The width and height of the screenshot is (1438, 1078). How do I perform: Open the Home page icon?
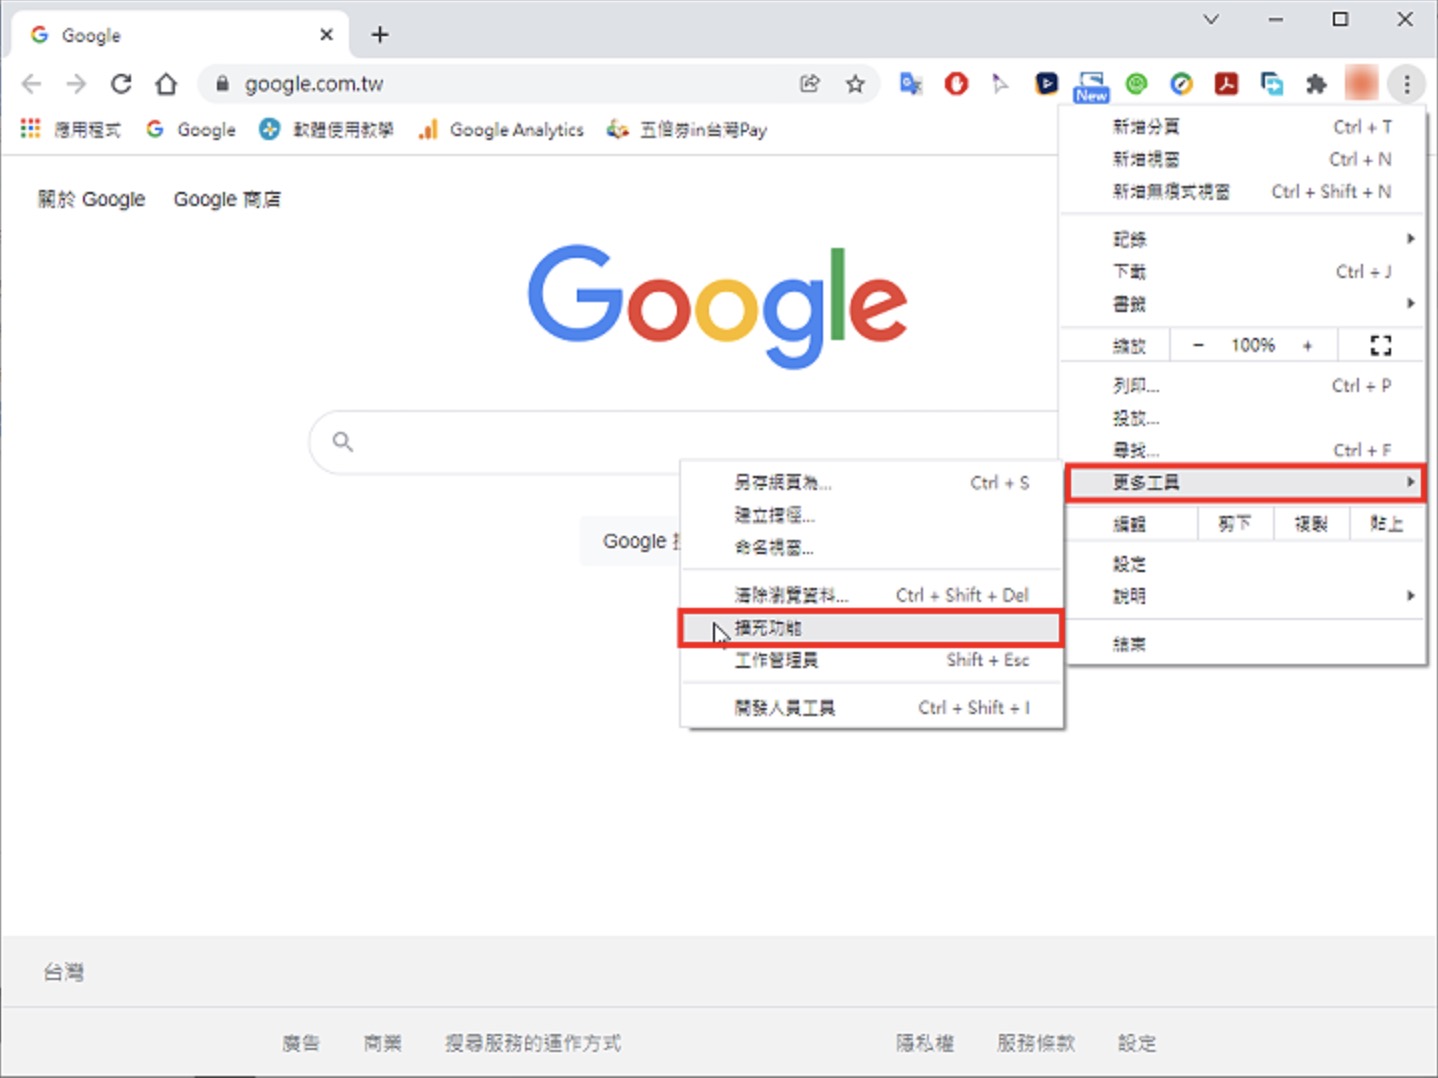(166, 84)
